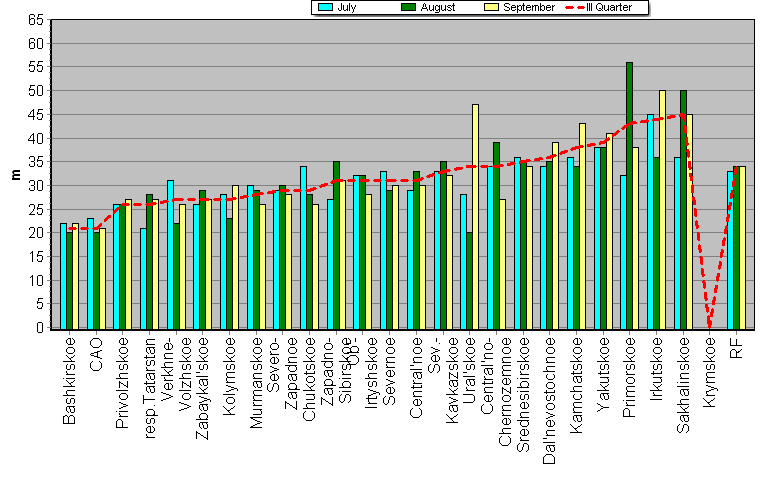Click the yellow September bar for Irkutskoe
Viewport: 777px width, 479px height.
coord(662,210)
